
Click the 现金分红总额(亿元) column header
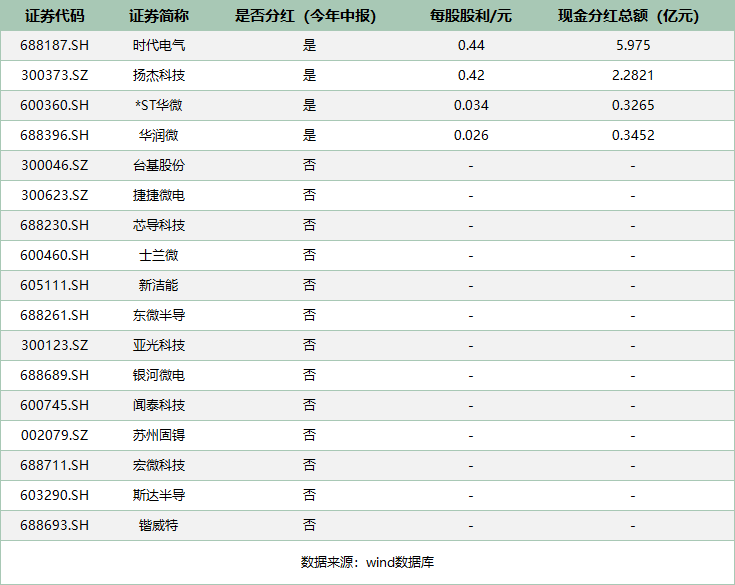click(629, 16)
